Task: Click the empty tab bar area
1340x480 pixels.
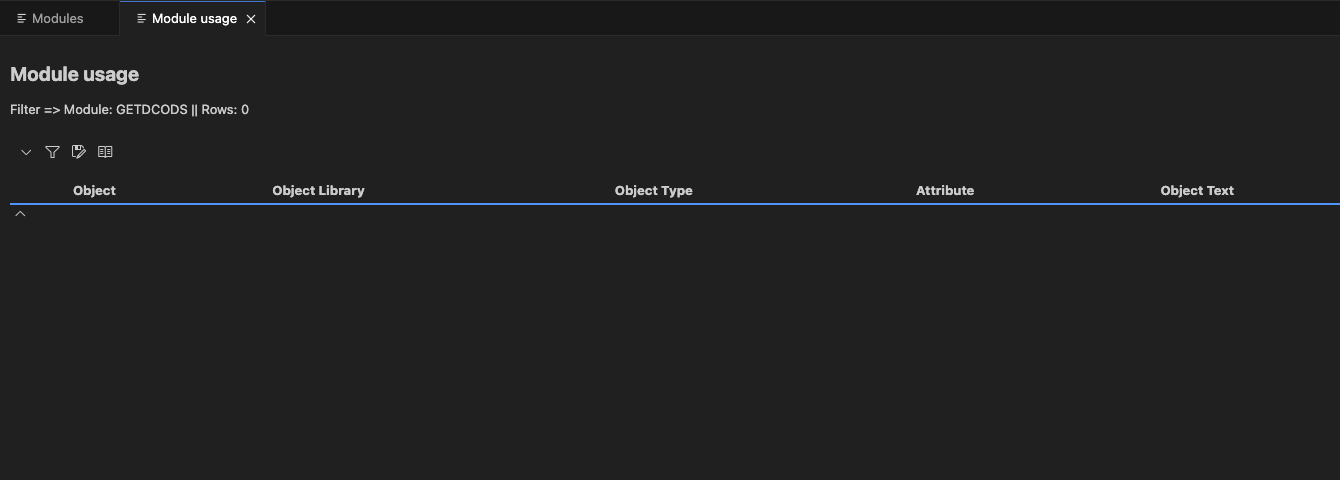Action: pyautogui.click(x=800, y=19)
